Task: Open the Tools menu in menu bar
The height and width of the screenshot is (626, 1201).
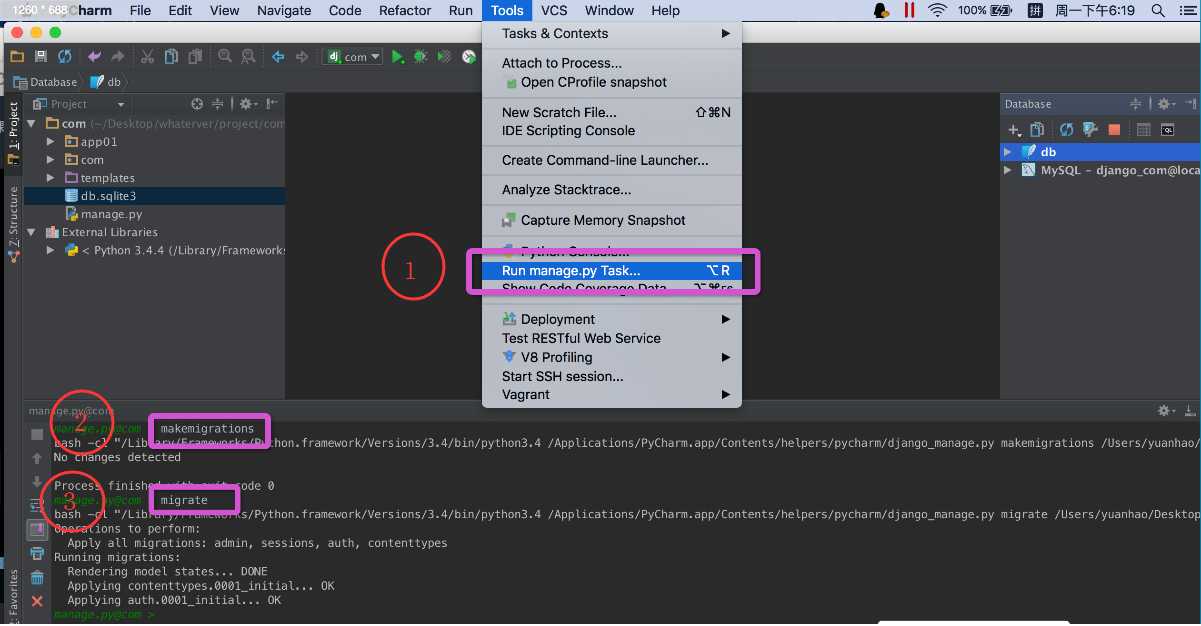Action: (x=507, y=10)
